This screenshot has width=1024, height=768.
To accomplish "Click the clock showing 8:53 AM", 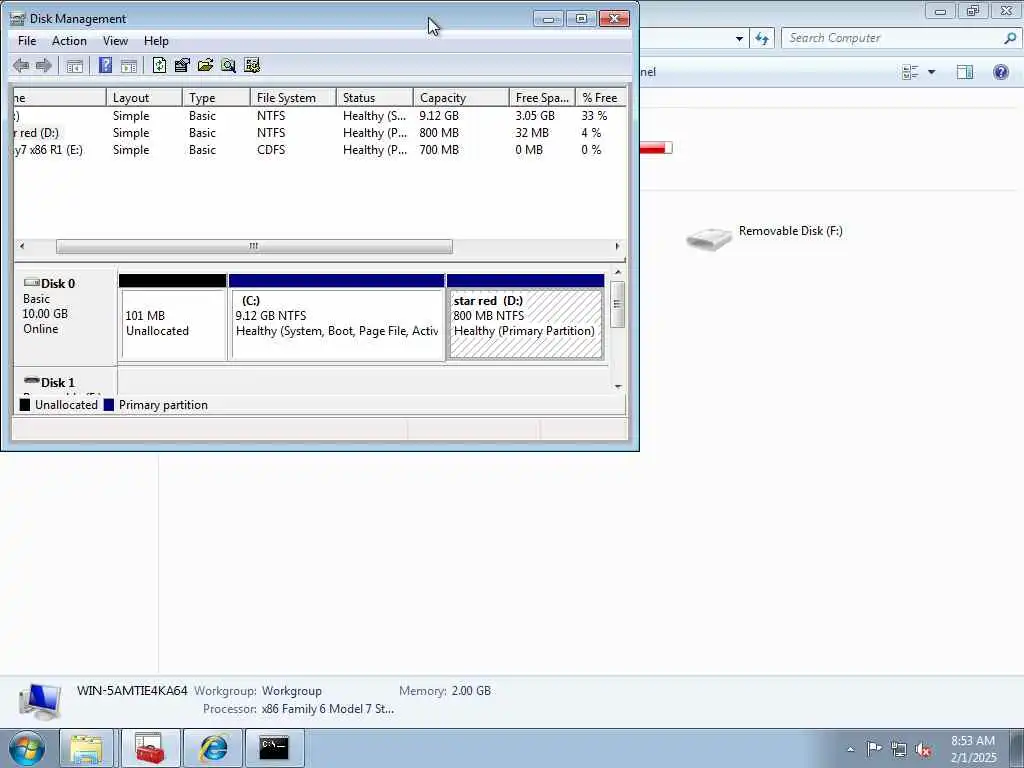I will (973, 741).
